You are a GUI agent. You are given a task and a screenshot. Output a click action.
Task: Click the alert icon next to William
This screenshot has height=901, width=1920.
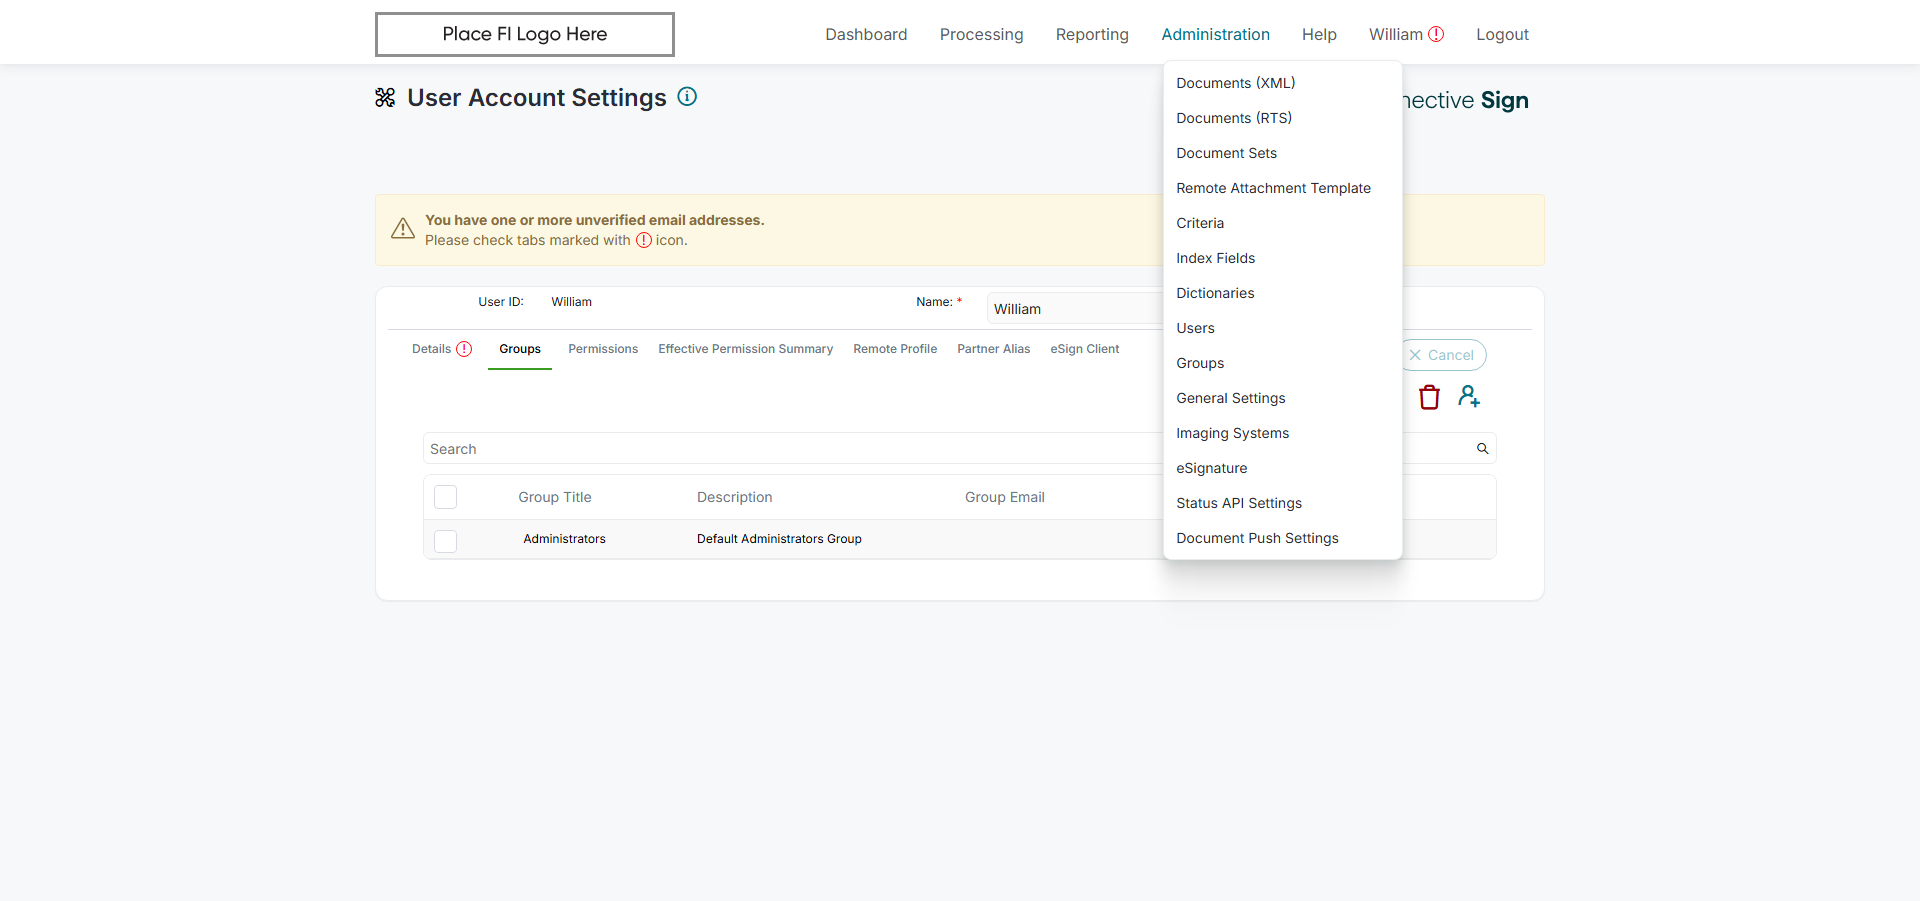(1436, 34)
